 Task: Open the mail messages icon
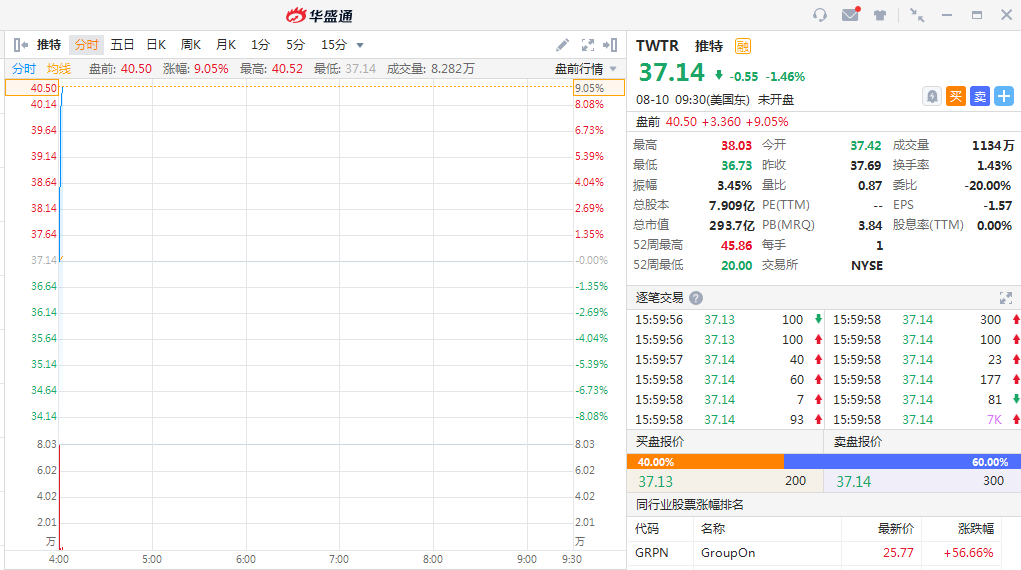850,15
